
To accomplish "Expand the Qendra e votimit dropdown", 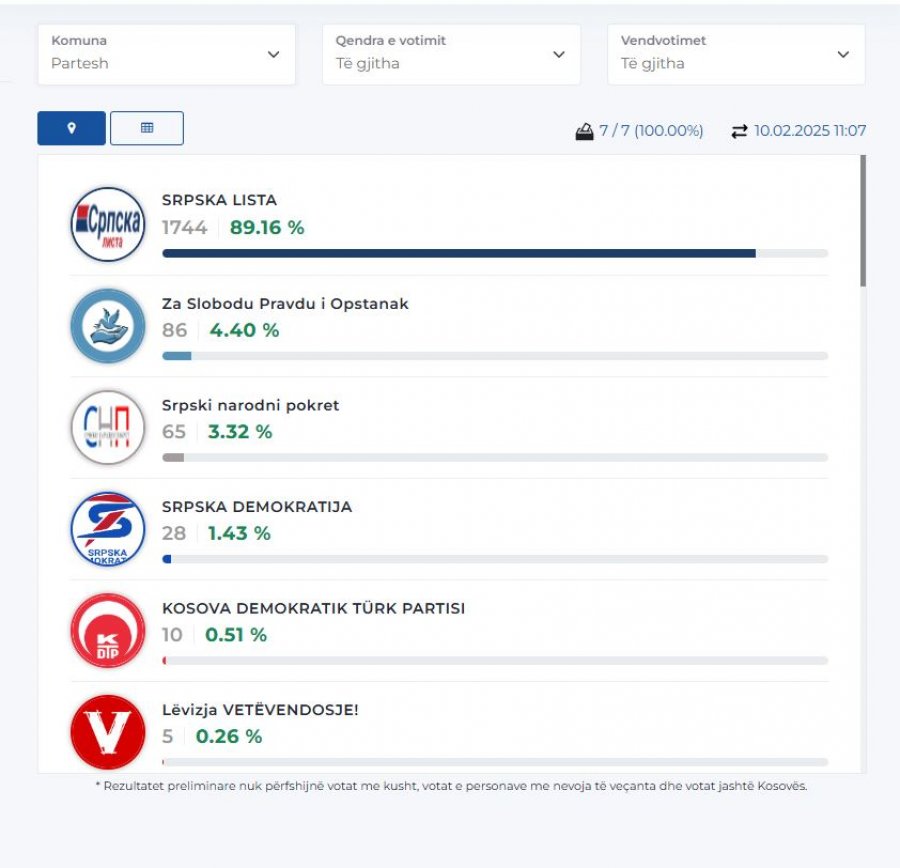I will pos(451,55).
